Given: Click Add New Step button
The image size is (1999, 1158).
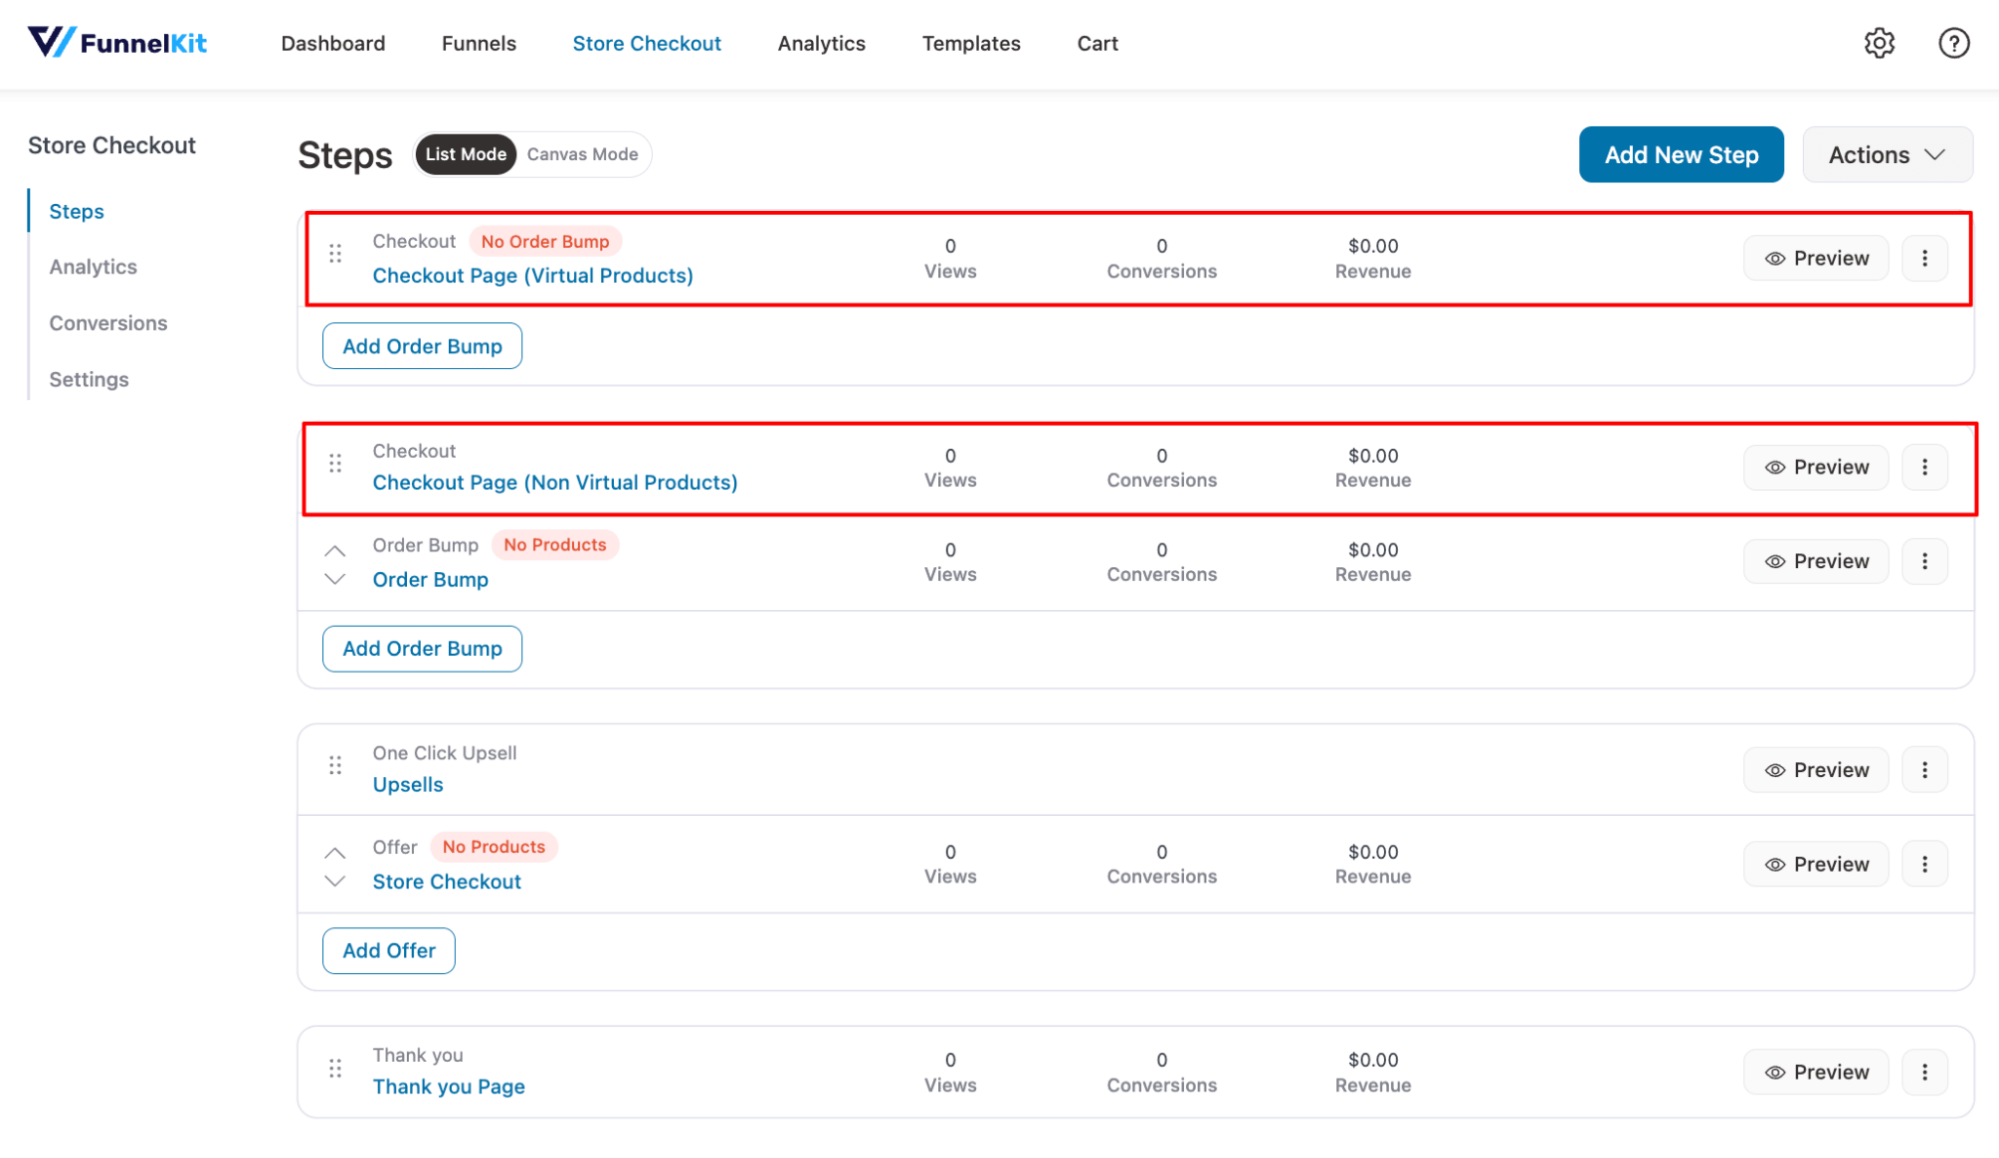Looking at the screenshot, I should pyautogui.click(x=1681, y=155).
